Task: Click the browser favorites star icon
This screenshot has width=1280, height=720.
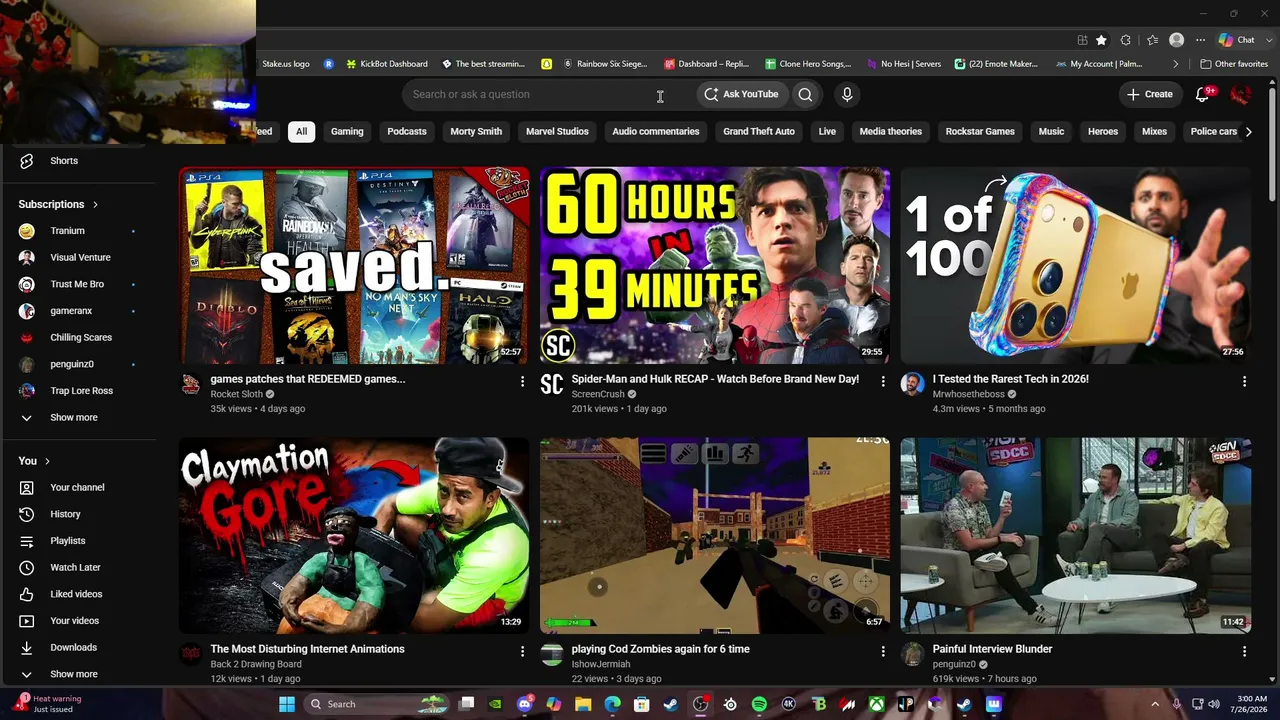Action: tap(1101, 40)
